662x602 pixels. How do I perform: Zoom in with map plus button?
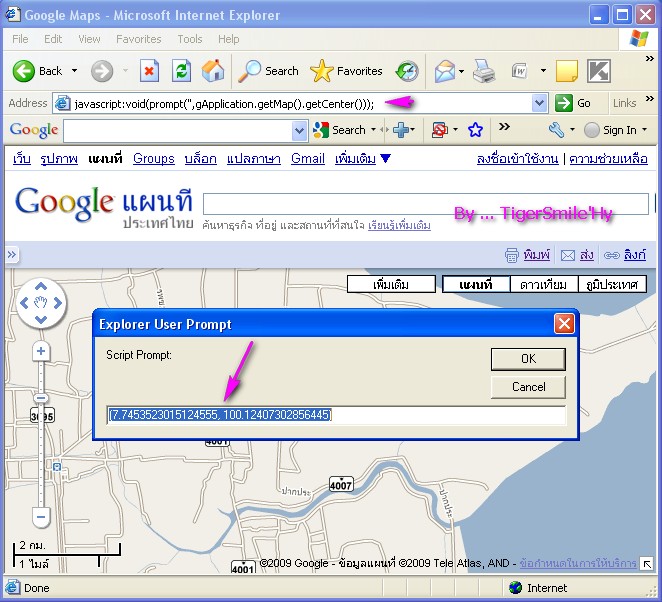41,351
